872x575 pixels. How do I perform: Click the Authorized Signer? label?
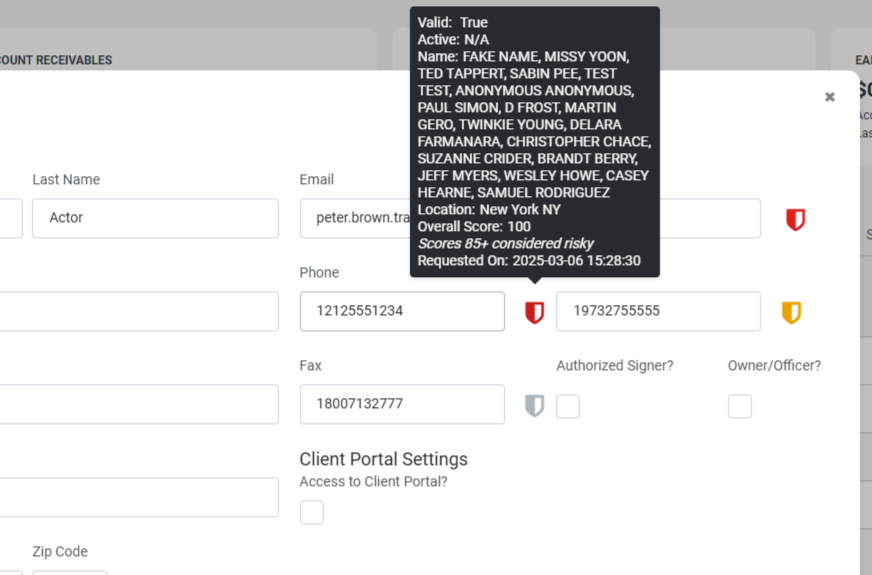[x=615, y=365]
